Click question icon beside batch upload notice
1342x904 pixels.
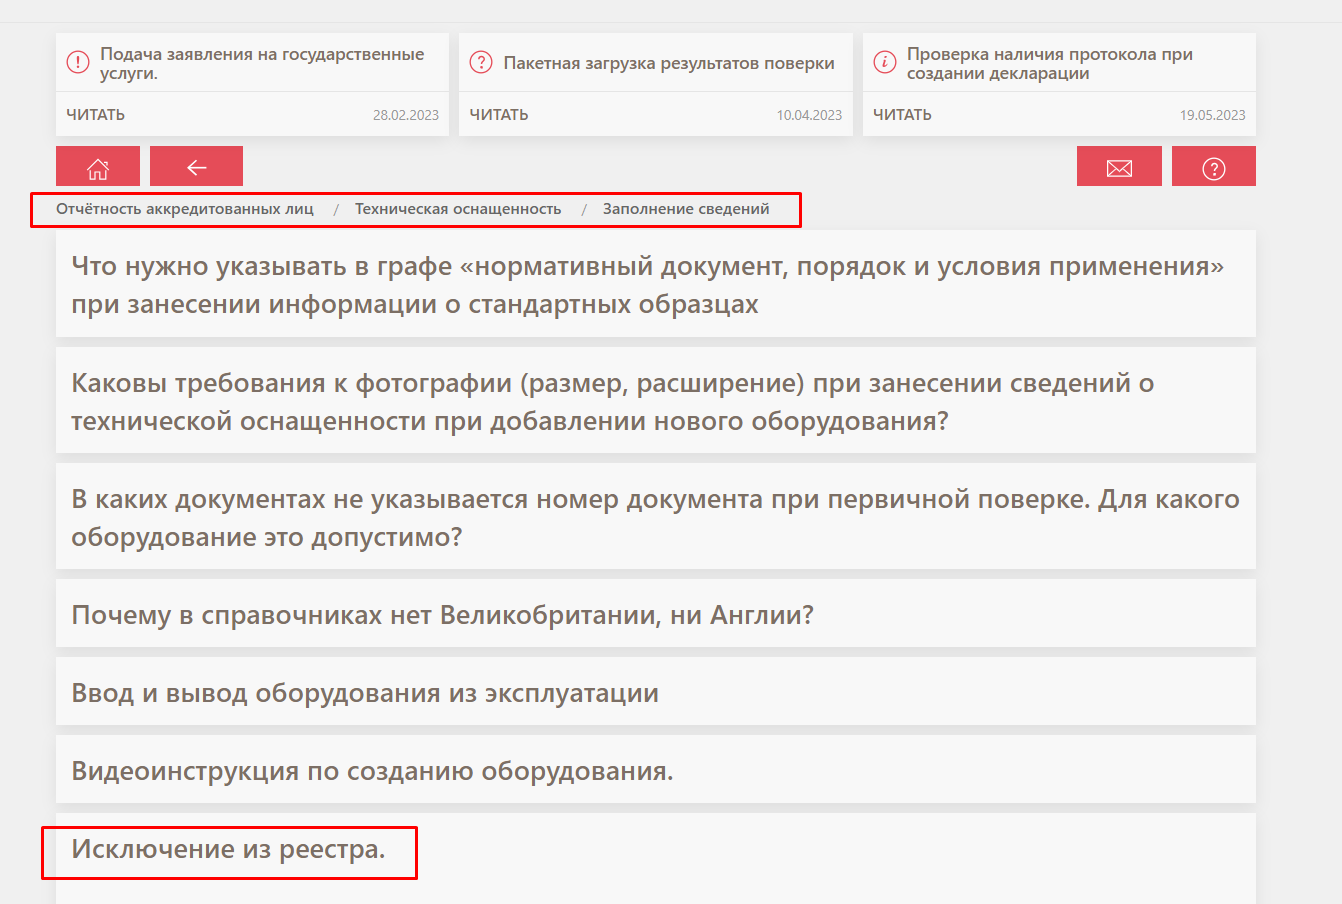tap(481, 63)
